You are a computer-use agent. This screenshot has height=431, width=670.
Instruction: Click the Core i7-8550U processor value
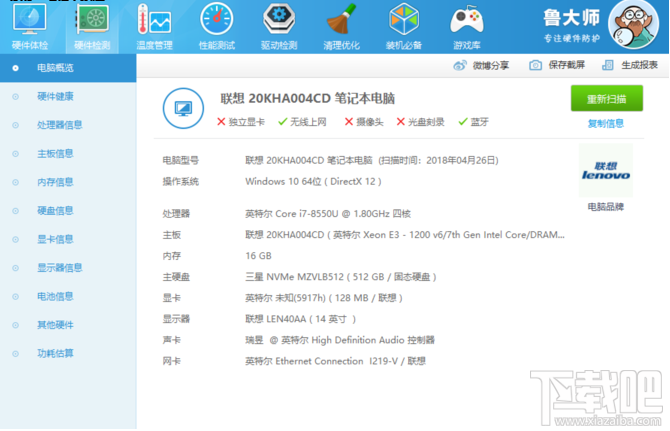coord(328,214)
